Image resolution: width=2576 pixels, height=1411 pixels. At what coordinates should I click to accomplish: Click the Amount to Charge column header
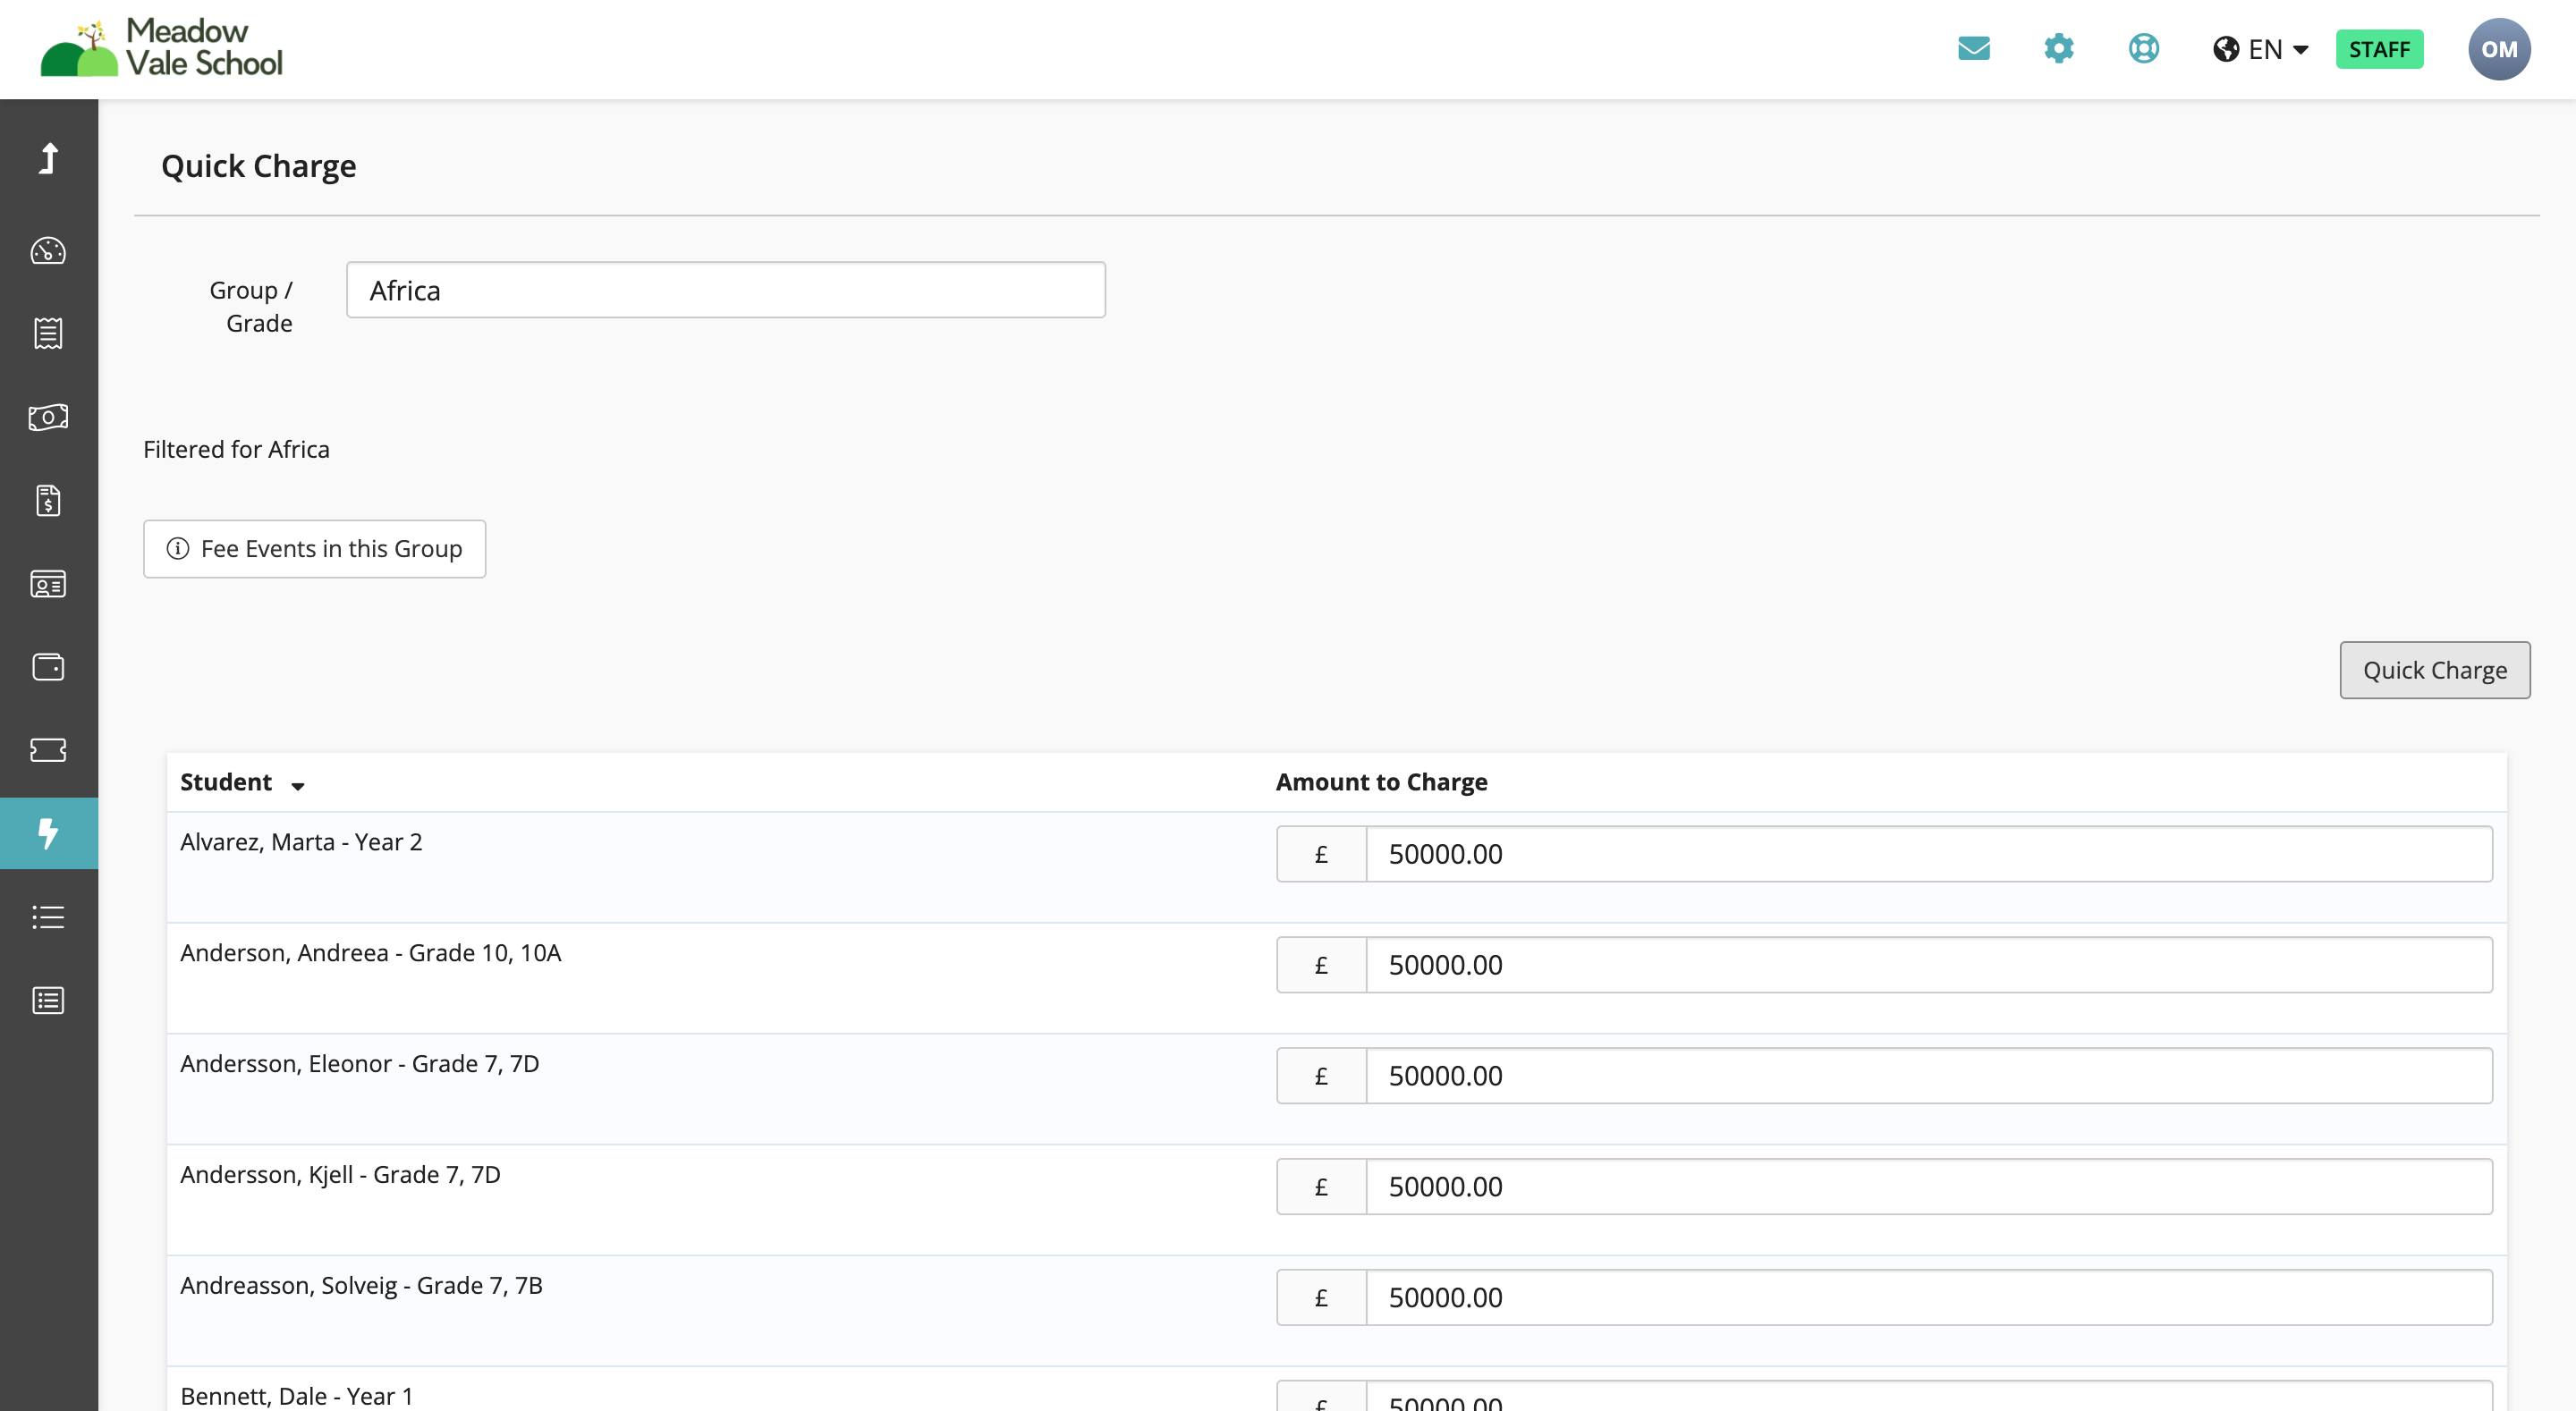(x=1381, y=782)
